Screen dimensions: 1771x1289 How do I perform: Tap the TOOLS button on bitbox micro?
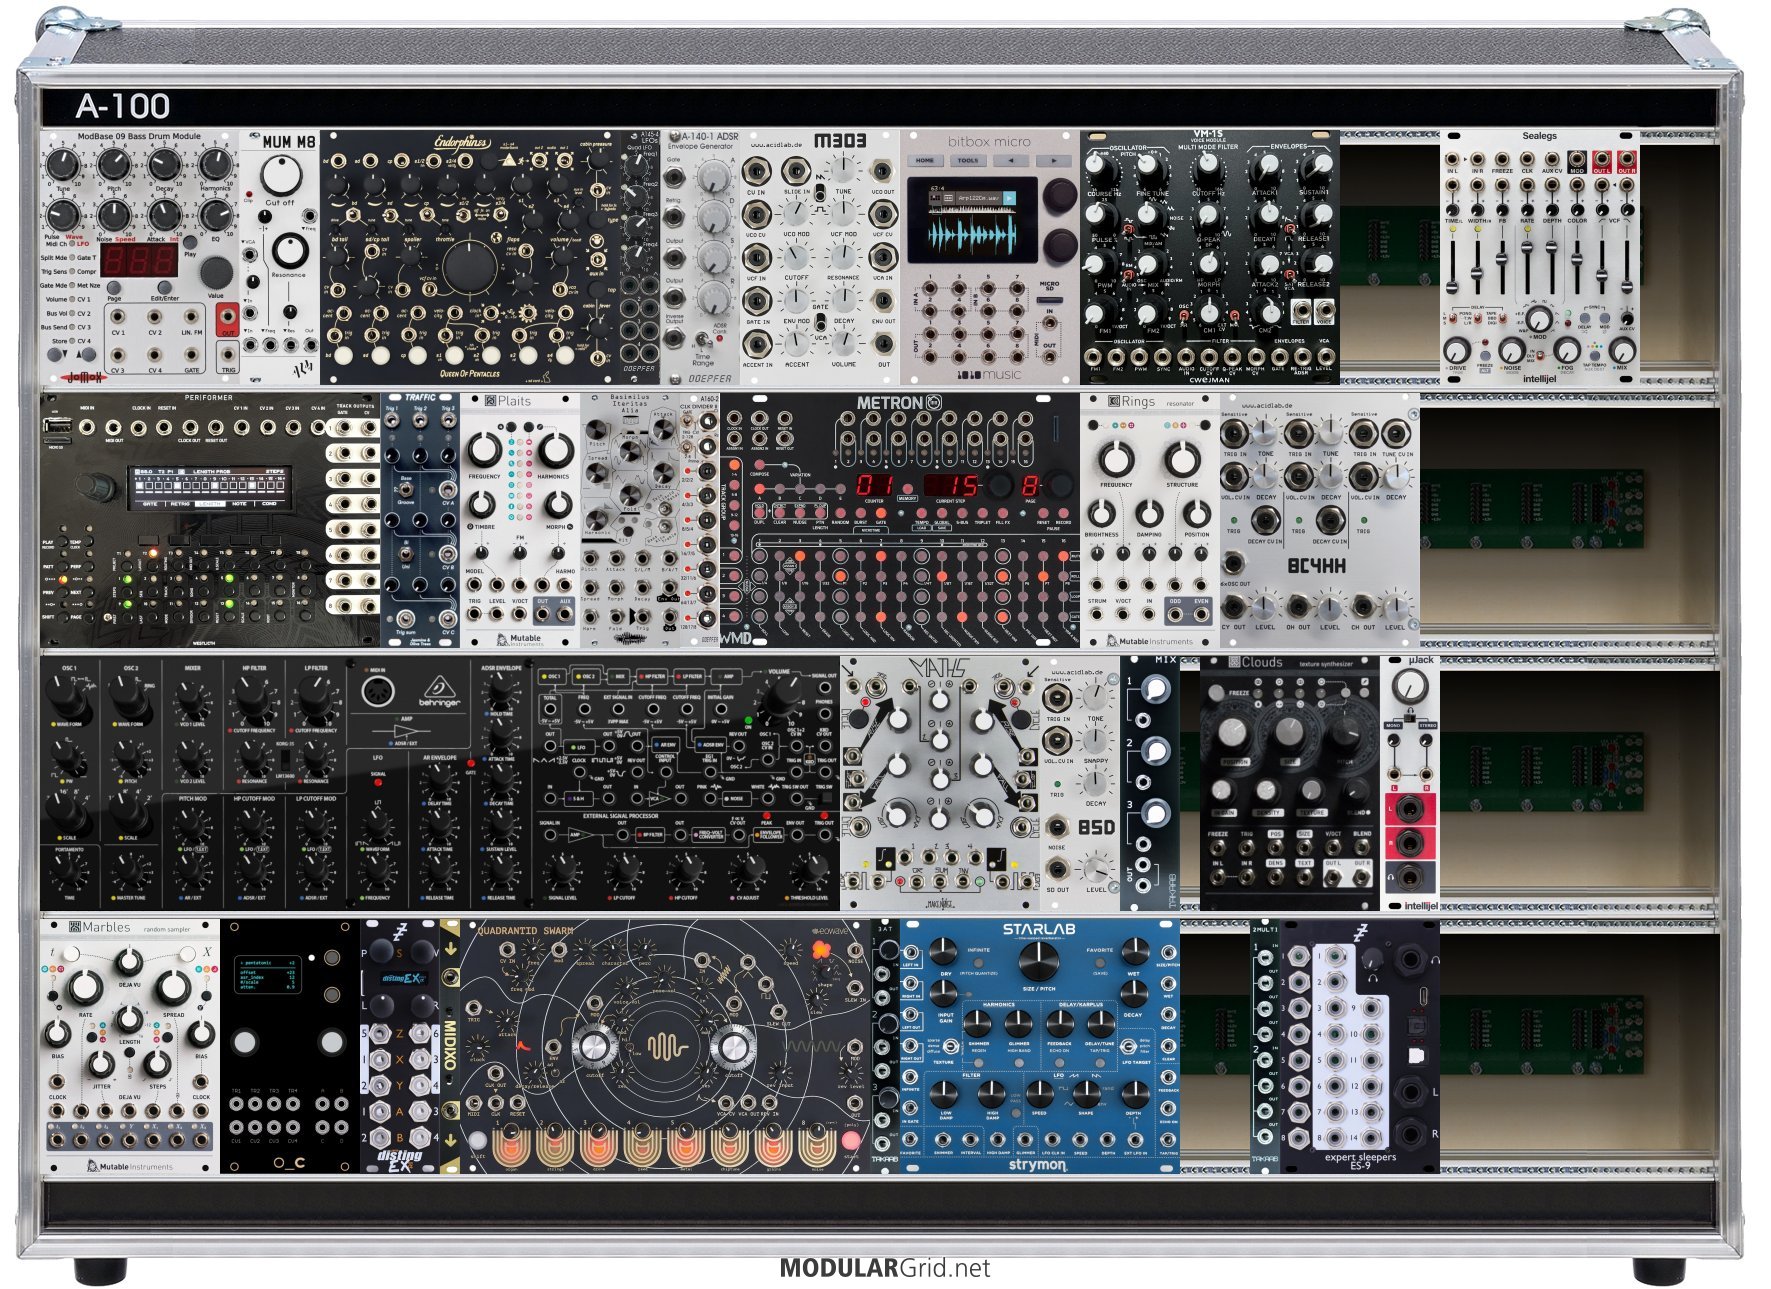pos(968,160)
